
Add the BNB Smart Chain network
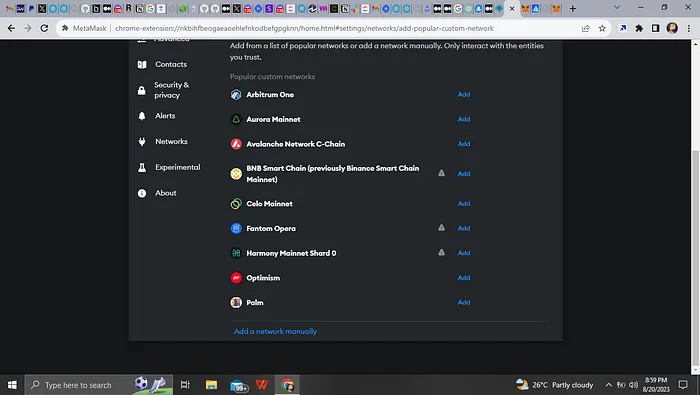point(464,174)
